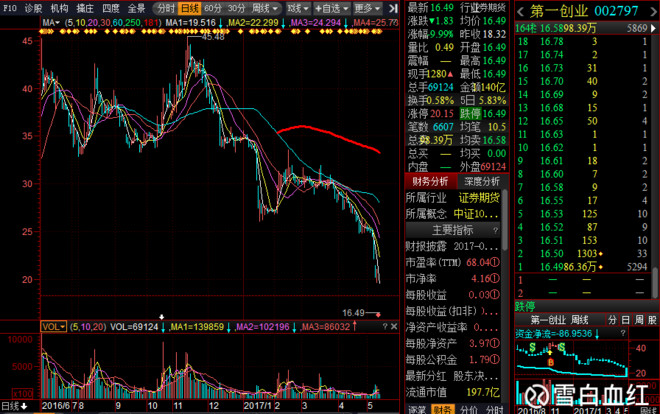Image resolution: width=660 pixels, height=414 pixels.
Task: Click info circle icon next to 市盈率 68.04
Action: (x=495, y=263)
